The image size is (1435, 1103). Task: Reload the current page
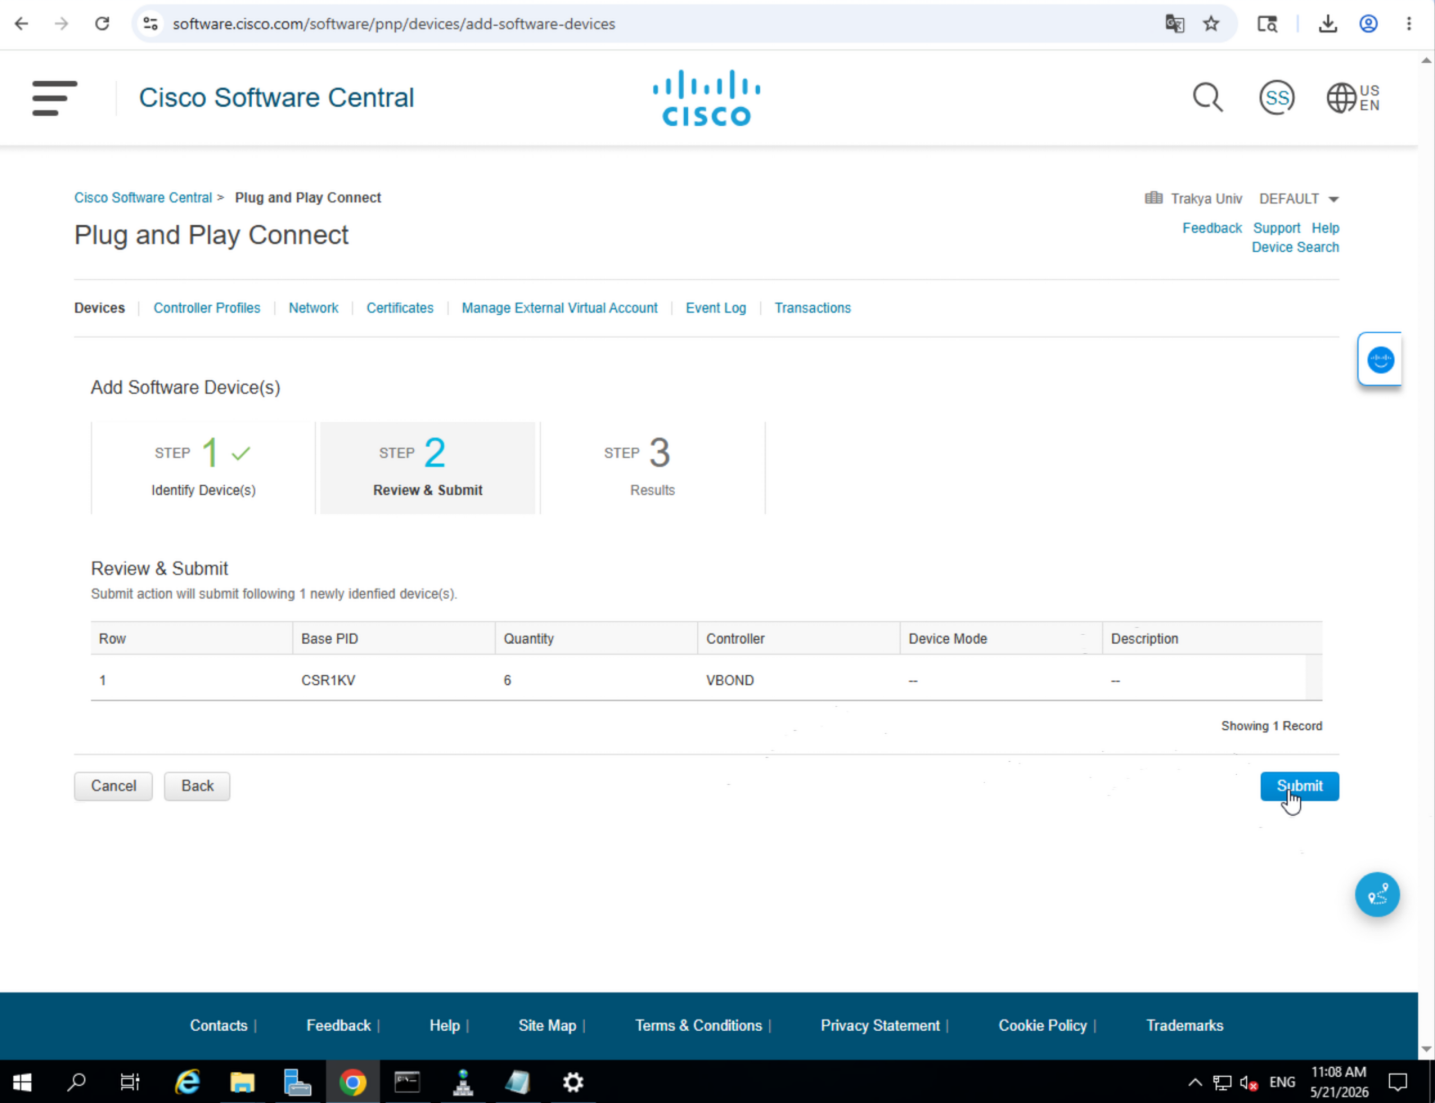pyautogui.click(x=102, y=24)
